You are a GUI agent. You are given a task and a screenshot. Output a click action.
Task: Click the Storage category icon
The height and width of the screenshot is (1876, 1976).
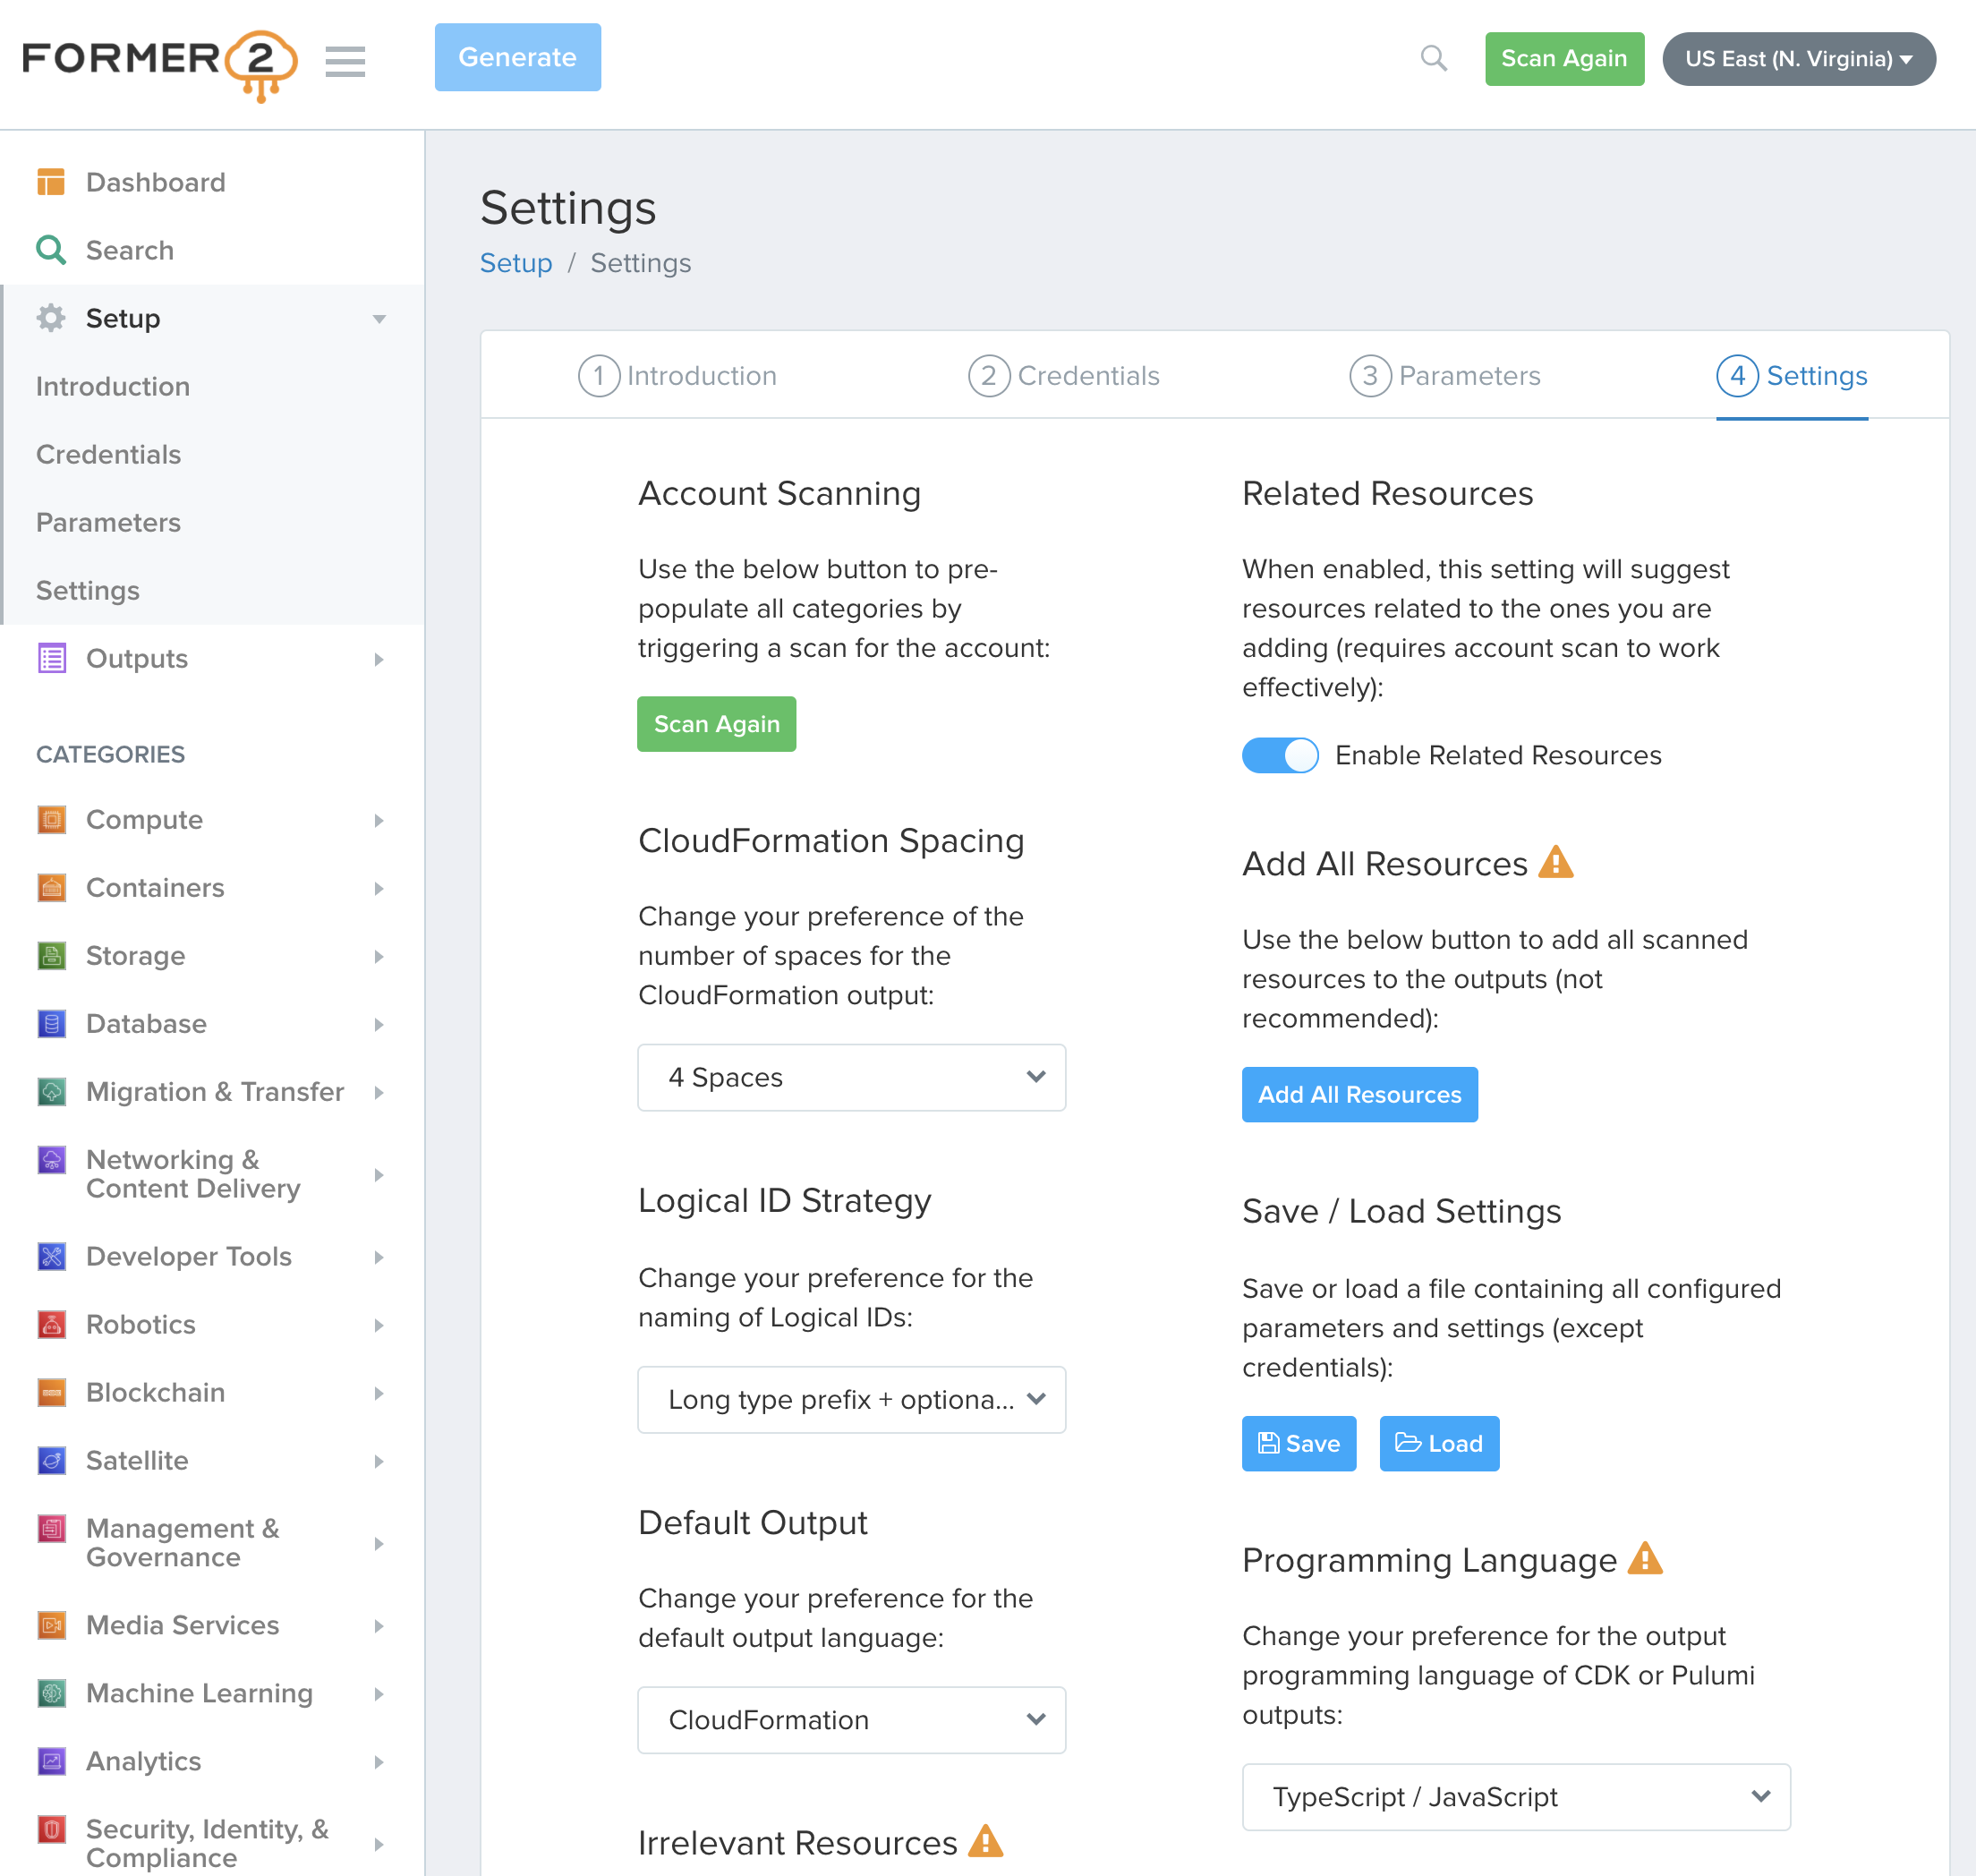coord(51,956)
